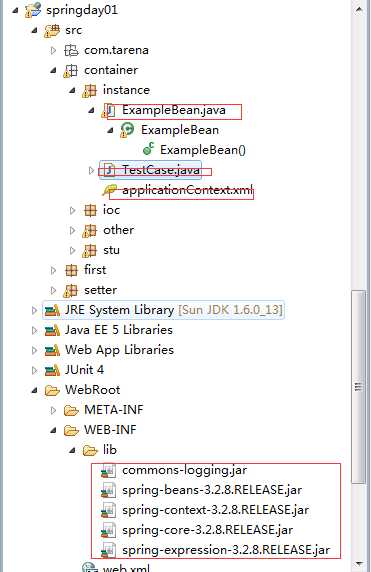Click the scrollbar up arrow

359,9
